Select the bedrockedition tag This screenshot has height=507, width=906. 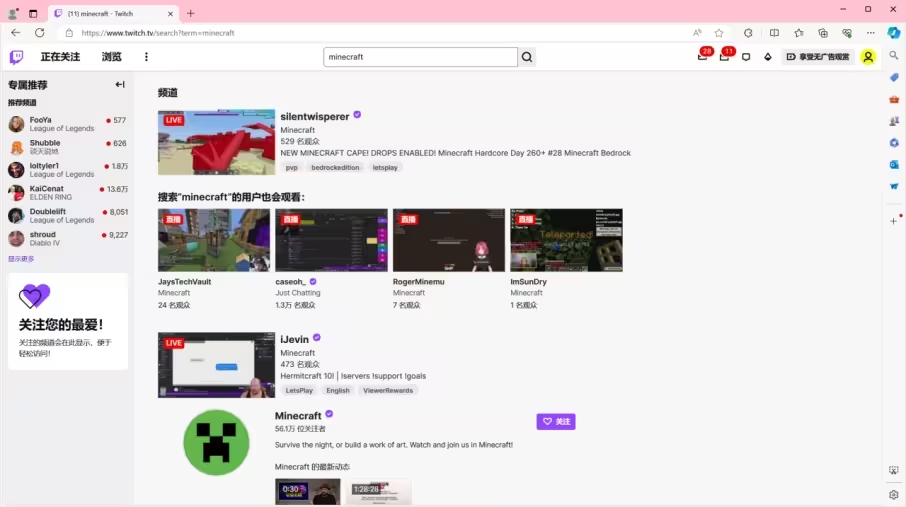[335, 168]
